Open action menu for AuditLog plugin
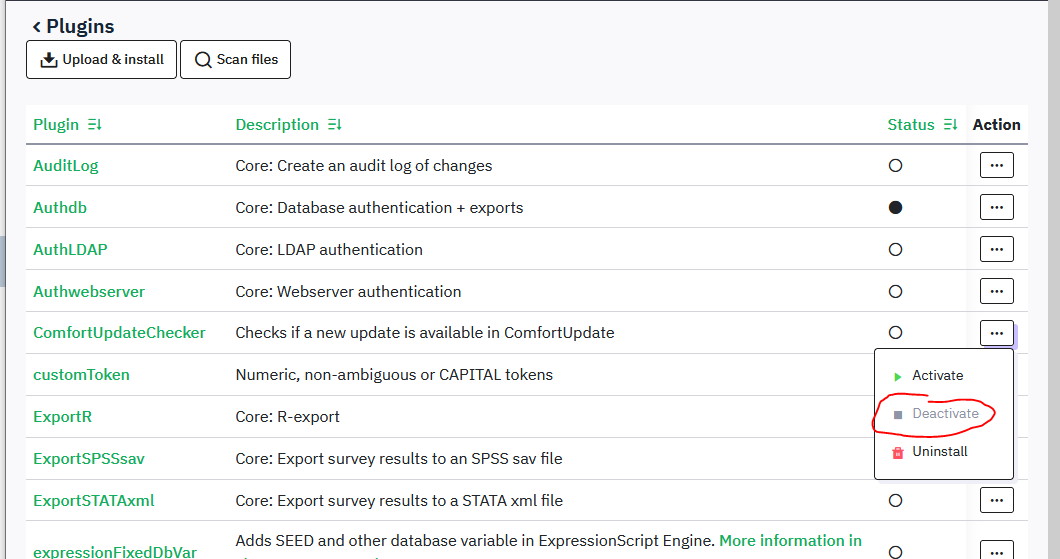Viewport: 1060px width, 559px height. [996, 166]
